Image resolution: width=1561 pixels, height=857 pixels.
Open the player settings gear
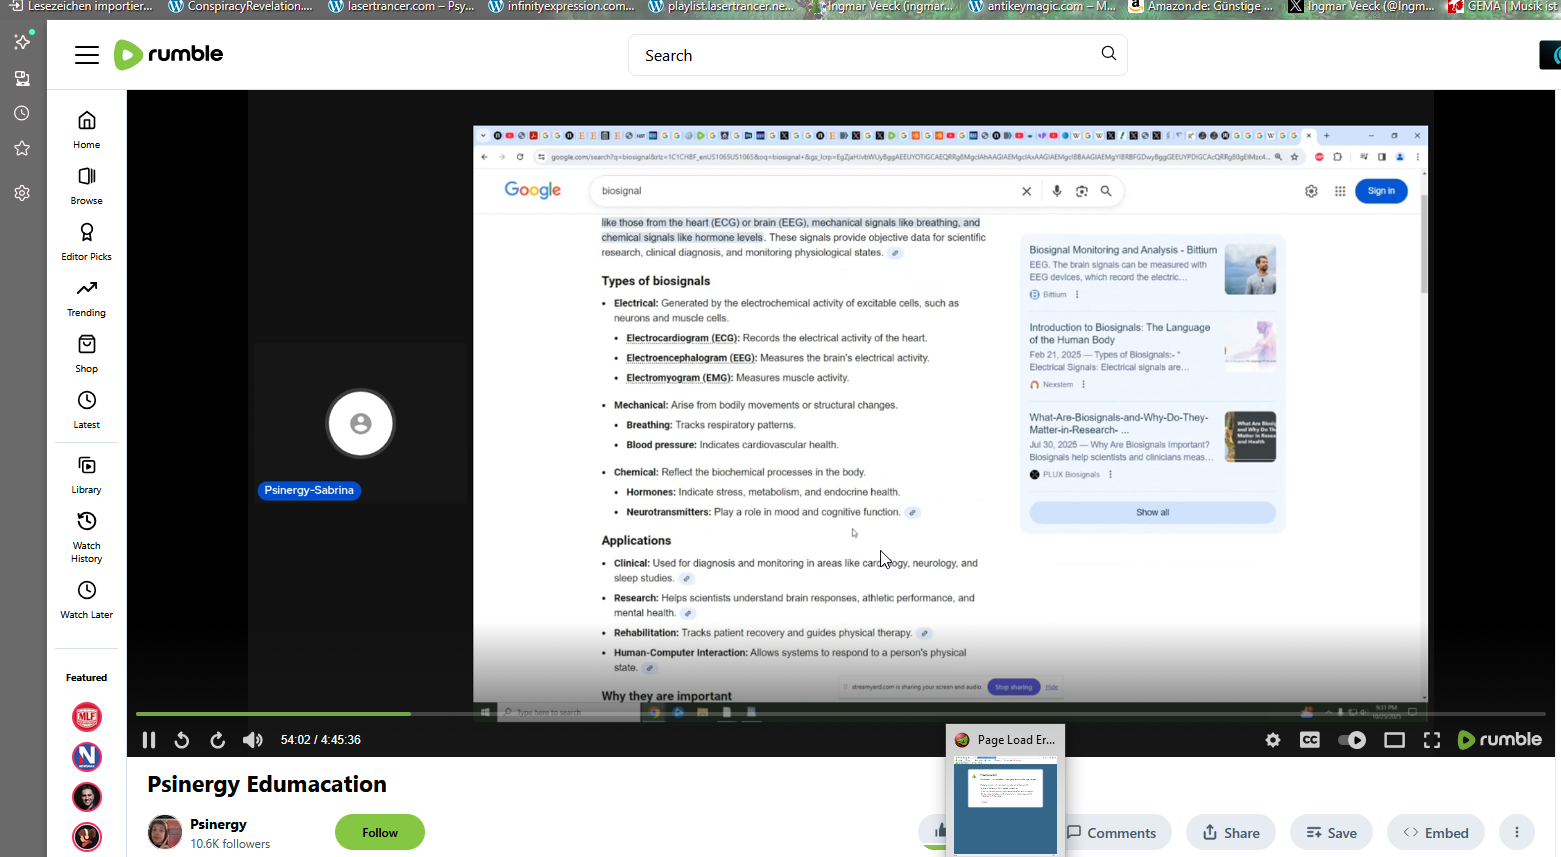[1272, 740]
